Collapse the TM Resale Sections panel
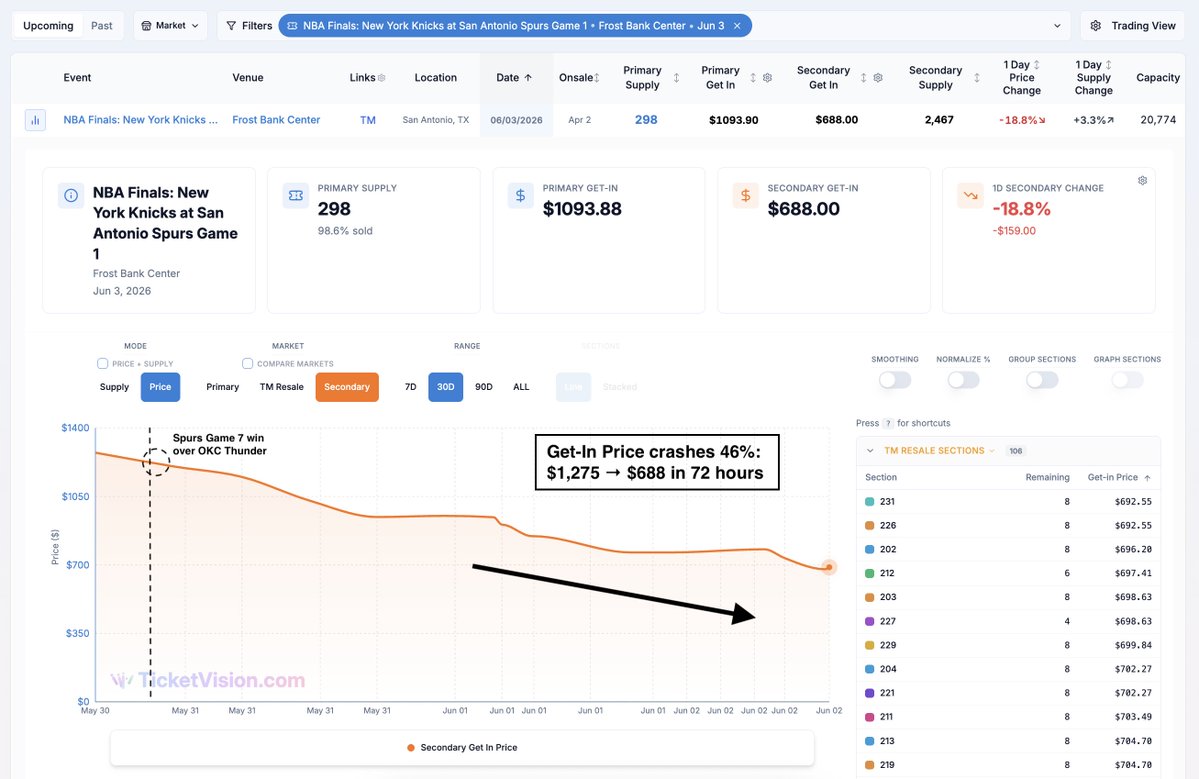1199x779 pixels. point(870,451)
